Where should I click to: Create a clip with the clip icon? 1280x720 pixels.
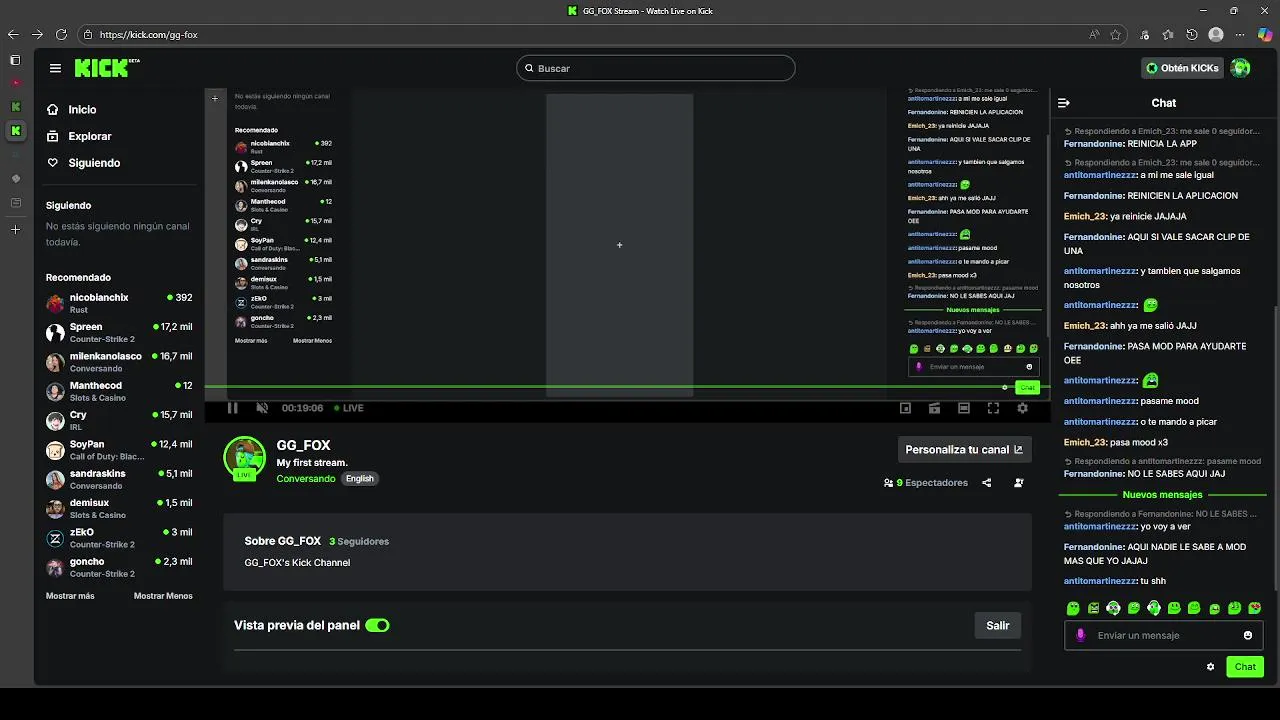[934, 408]
